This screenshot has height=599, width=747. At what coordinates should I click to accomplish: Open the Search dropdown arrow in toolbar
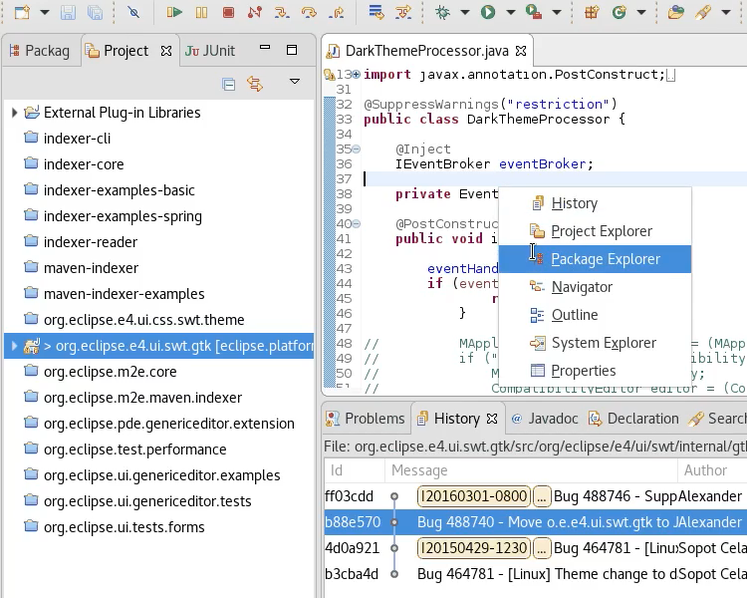click(x=726, y=12)
